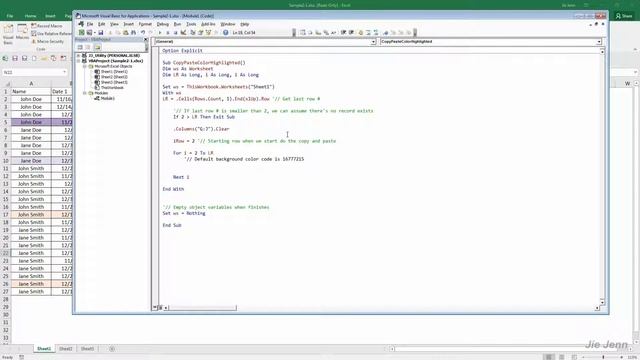Toggle Breakpoint hand icon on Edit toolbar
Screen dimensions: 640x360
tap(360, 33)
